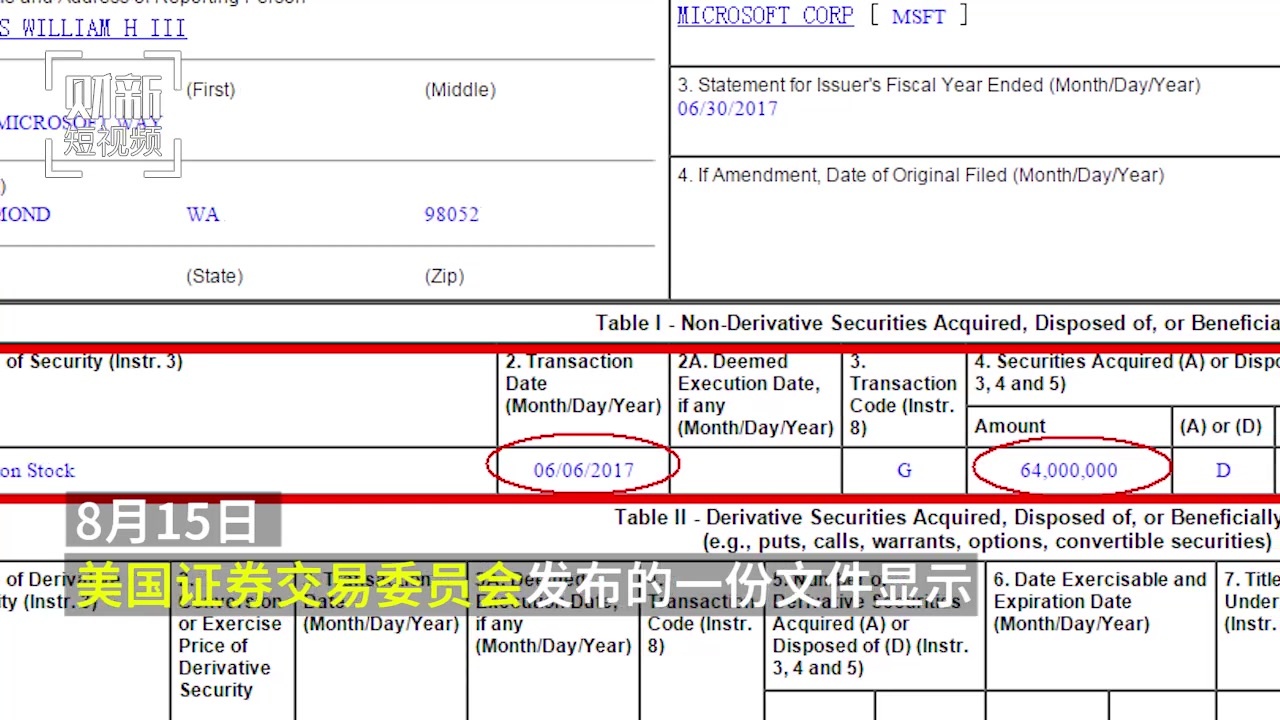Viewport: 1280px width, 720px height.
Task: Open the MICROSOFT CORP issuer link
Action: pyautogui.click(x=765, y=15)
